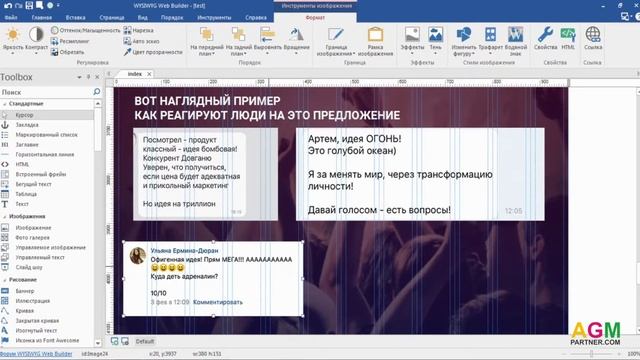Switch to the Инструменты ribbon tab
Viewport: 640px width, 360px height.
[x=214, y=18]
